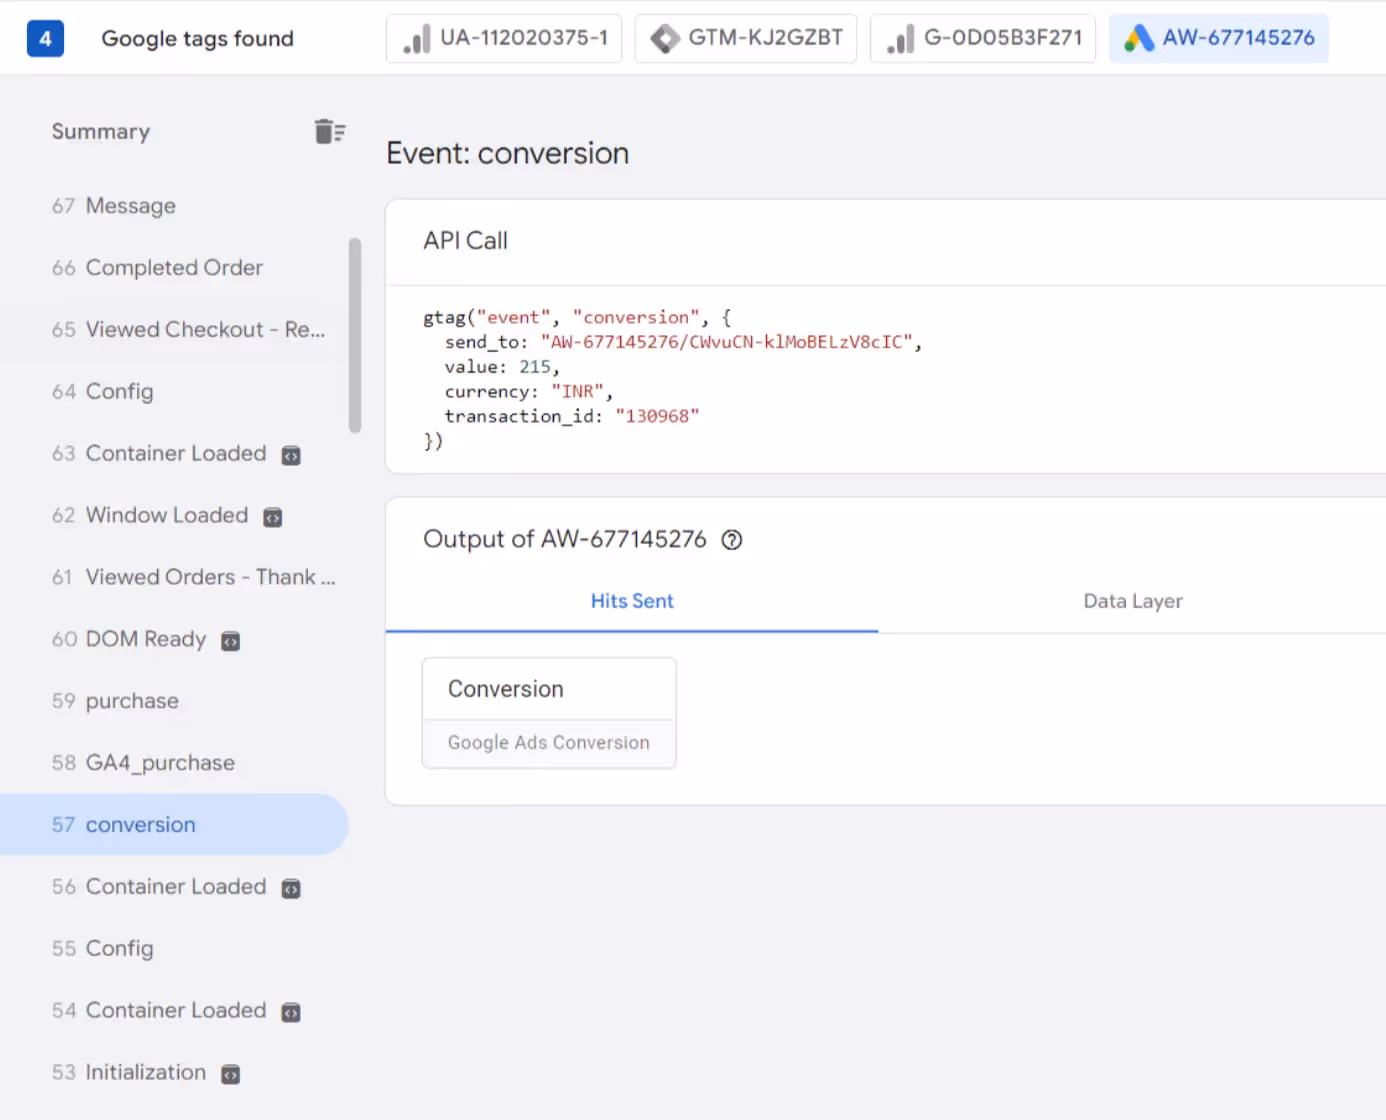Select event 62 Window Loaded
Screen dimensions: 1386x1120
[x=174, y=516]
